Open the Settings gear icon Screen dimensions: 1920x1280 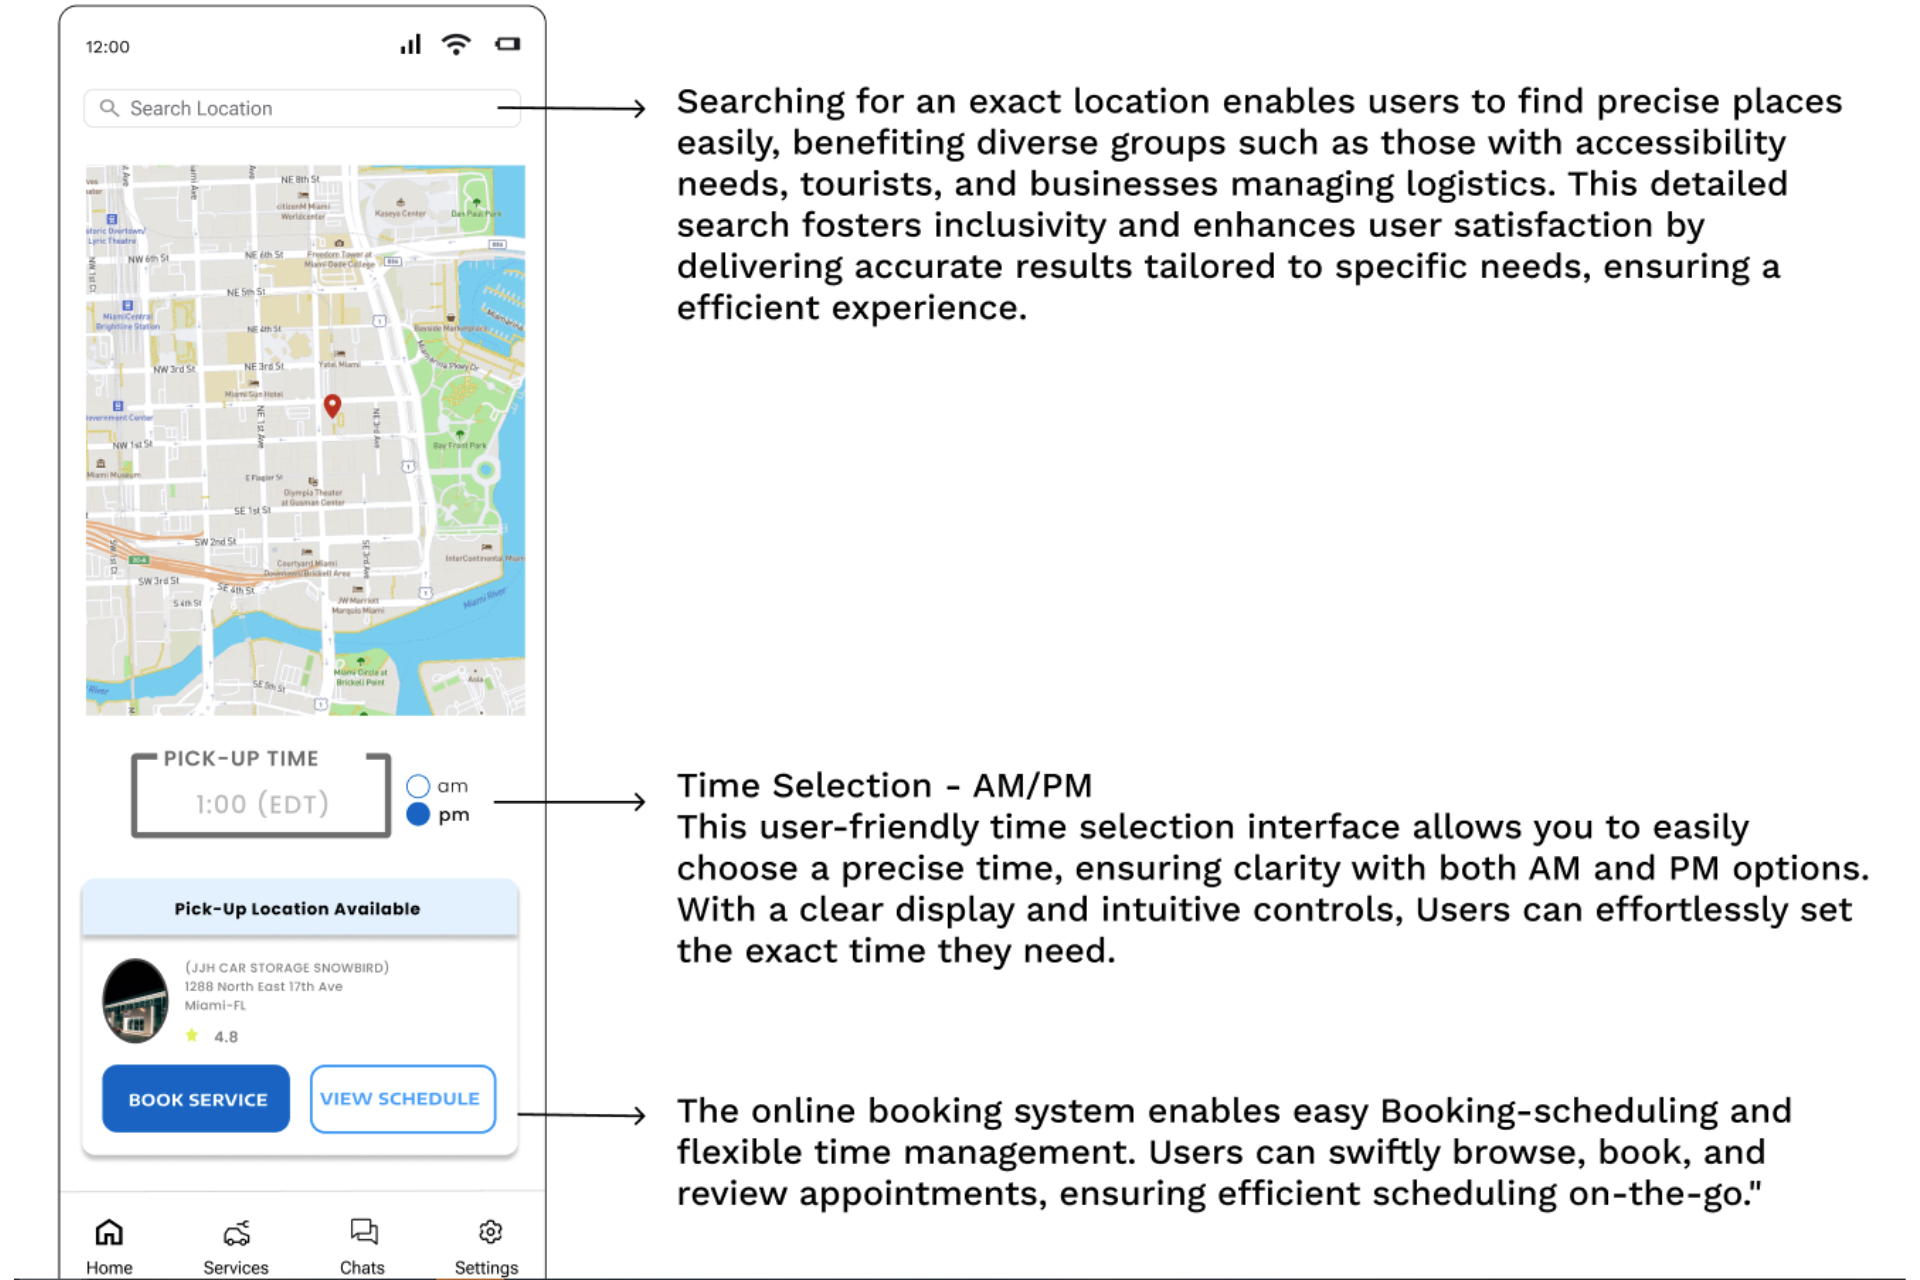pos(489,1231)
